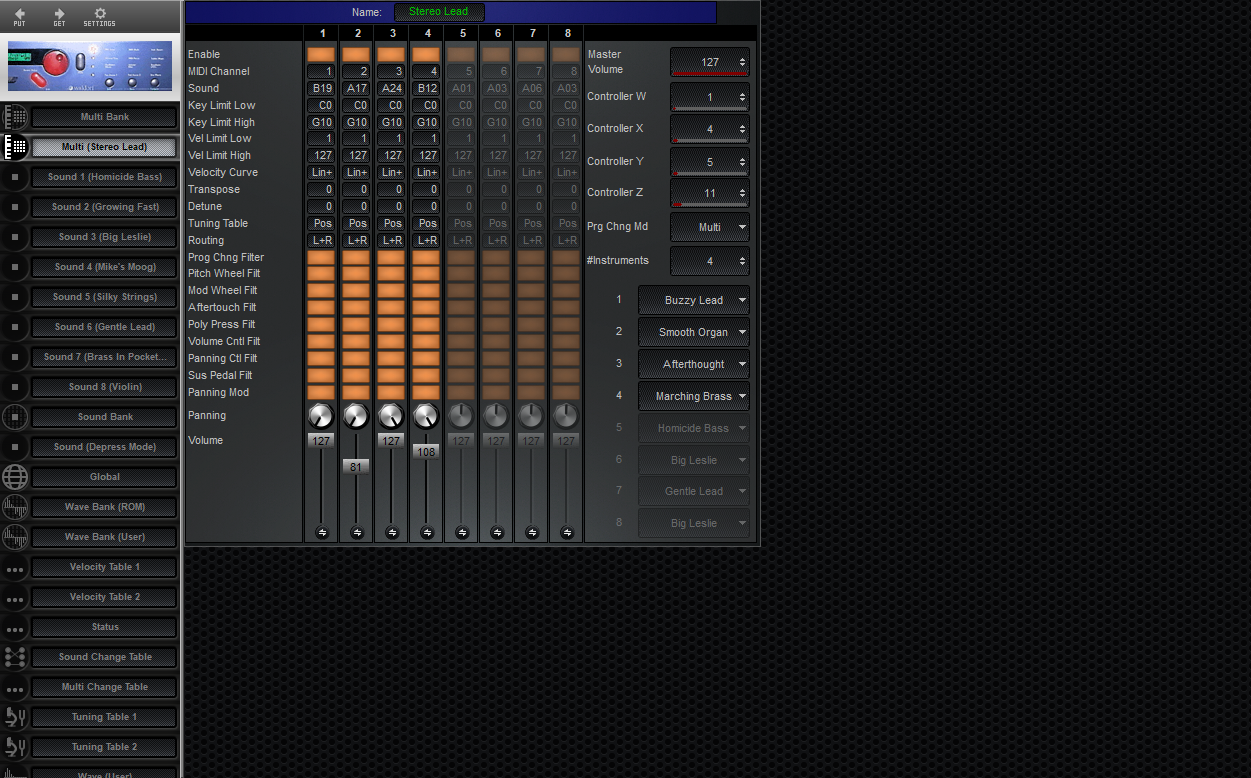Select the Wave Bank (ROM) waveform icon
Image resolution: width=1251 pixels, height=778 pixels.
click(x=14, y=507)
